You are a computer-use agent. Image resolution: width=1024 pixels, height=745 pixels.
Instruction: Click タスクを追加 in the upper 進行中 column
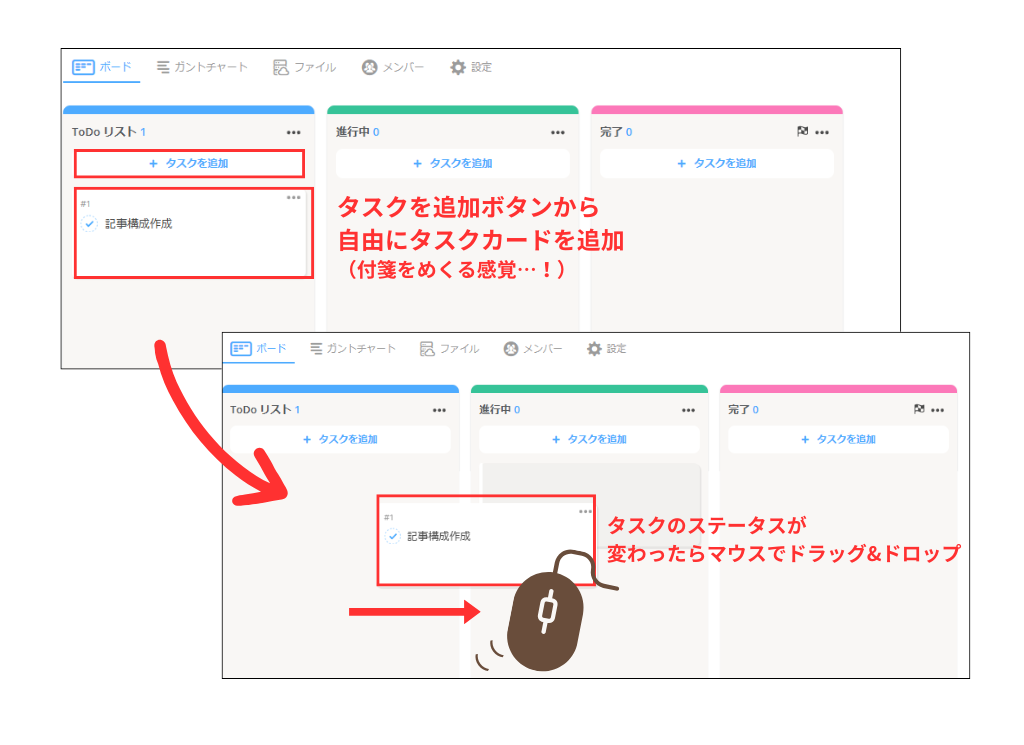click(x=453, y=163)
